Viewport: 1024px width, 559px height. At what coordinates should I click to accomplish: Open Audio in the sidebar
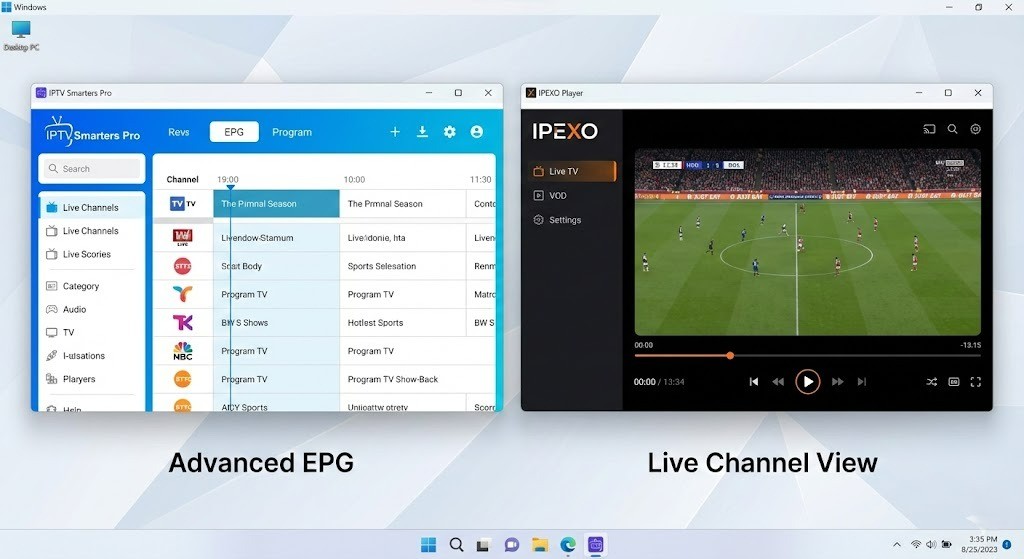click(74, 310)
